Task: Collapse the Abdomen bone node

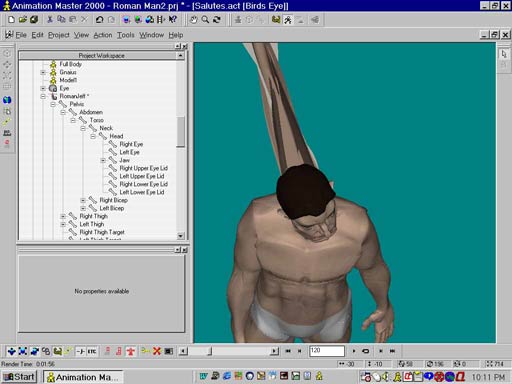Action: point(63,112)
